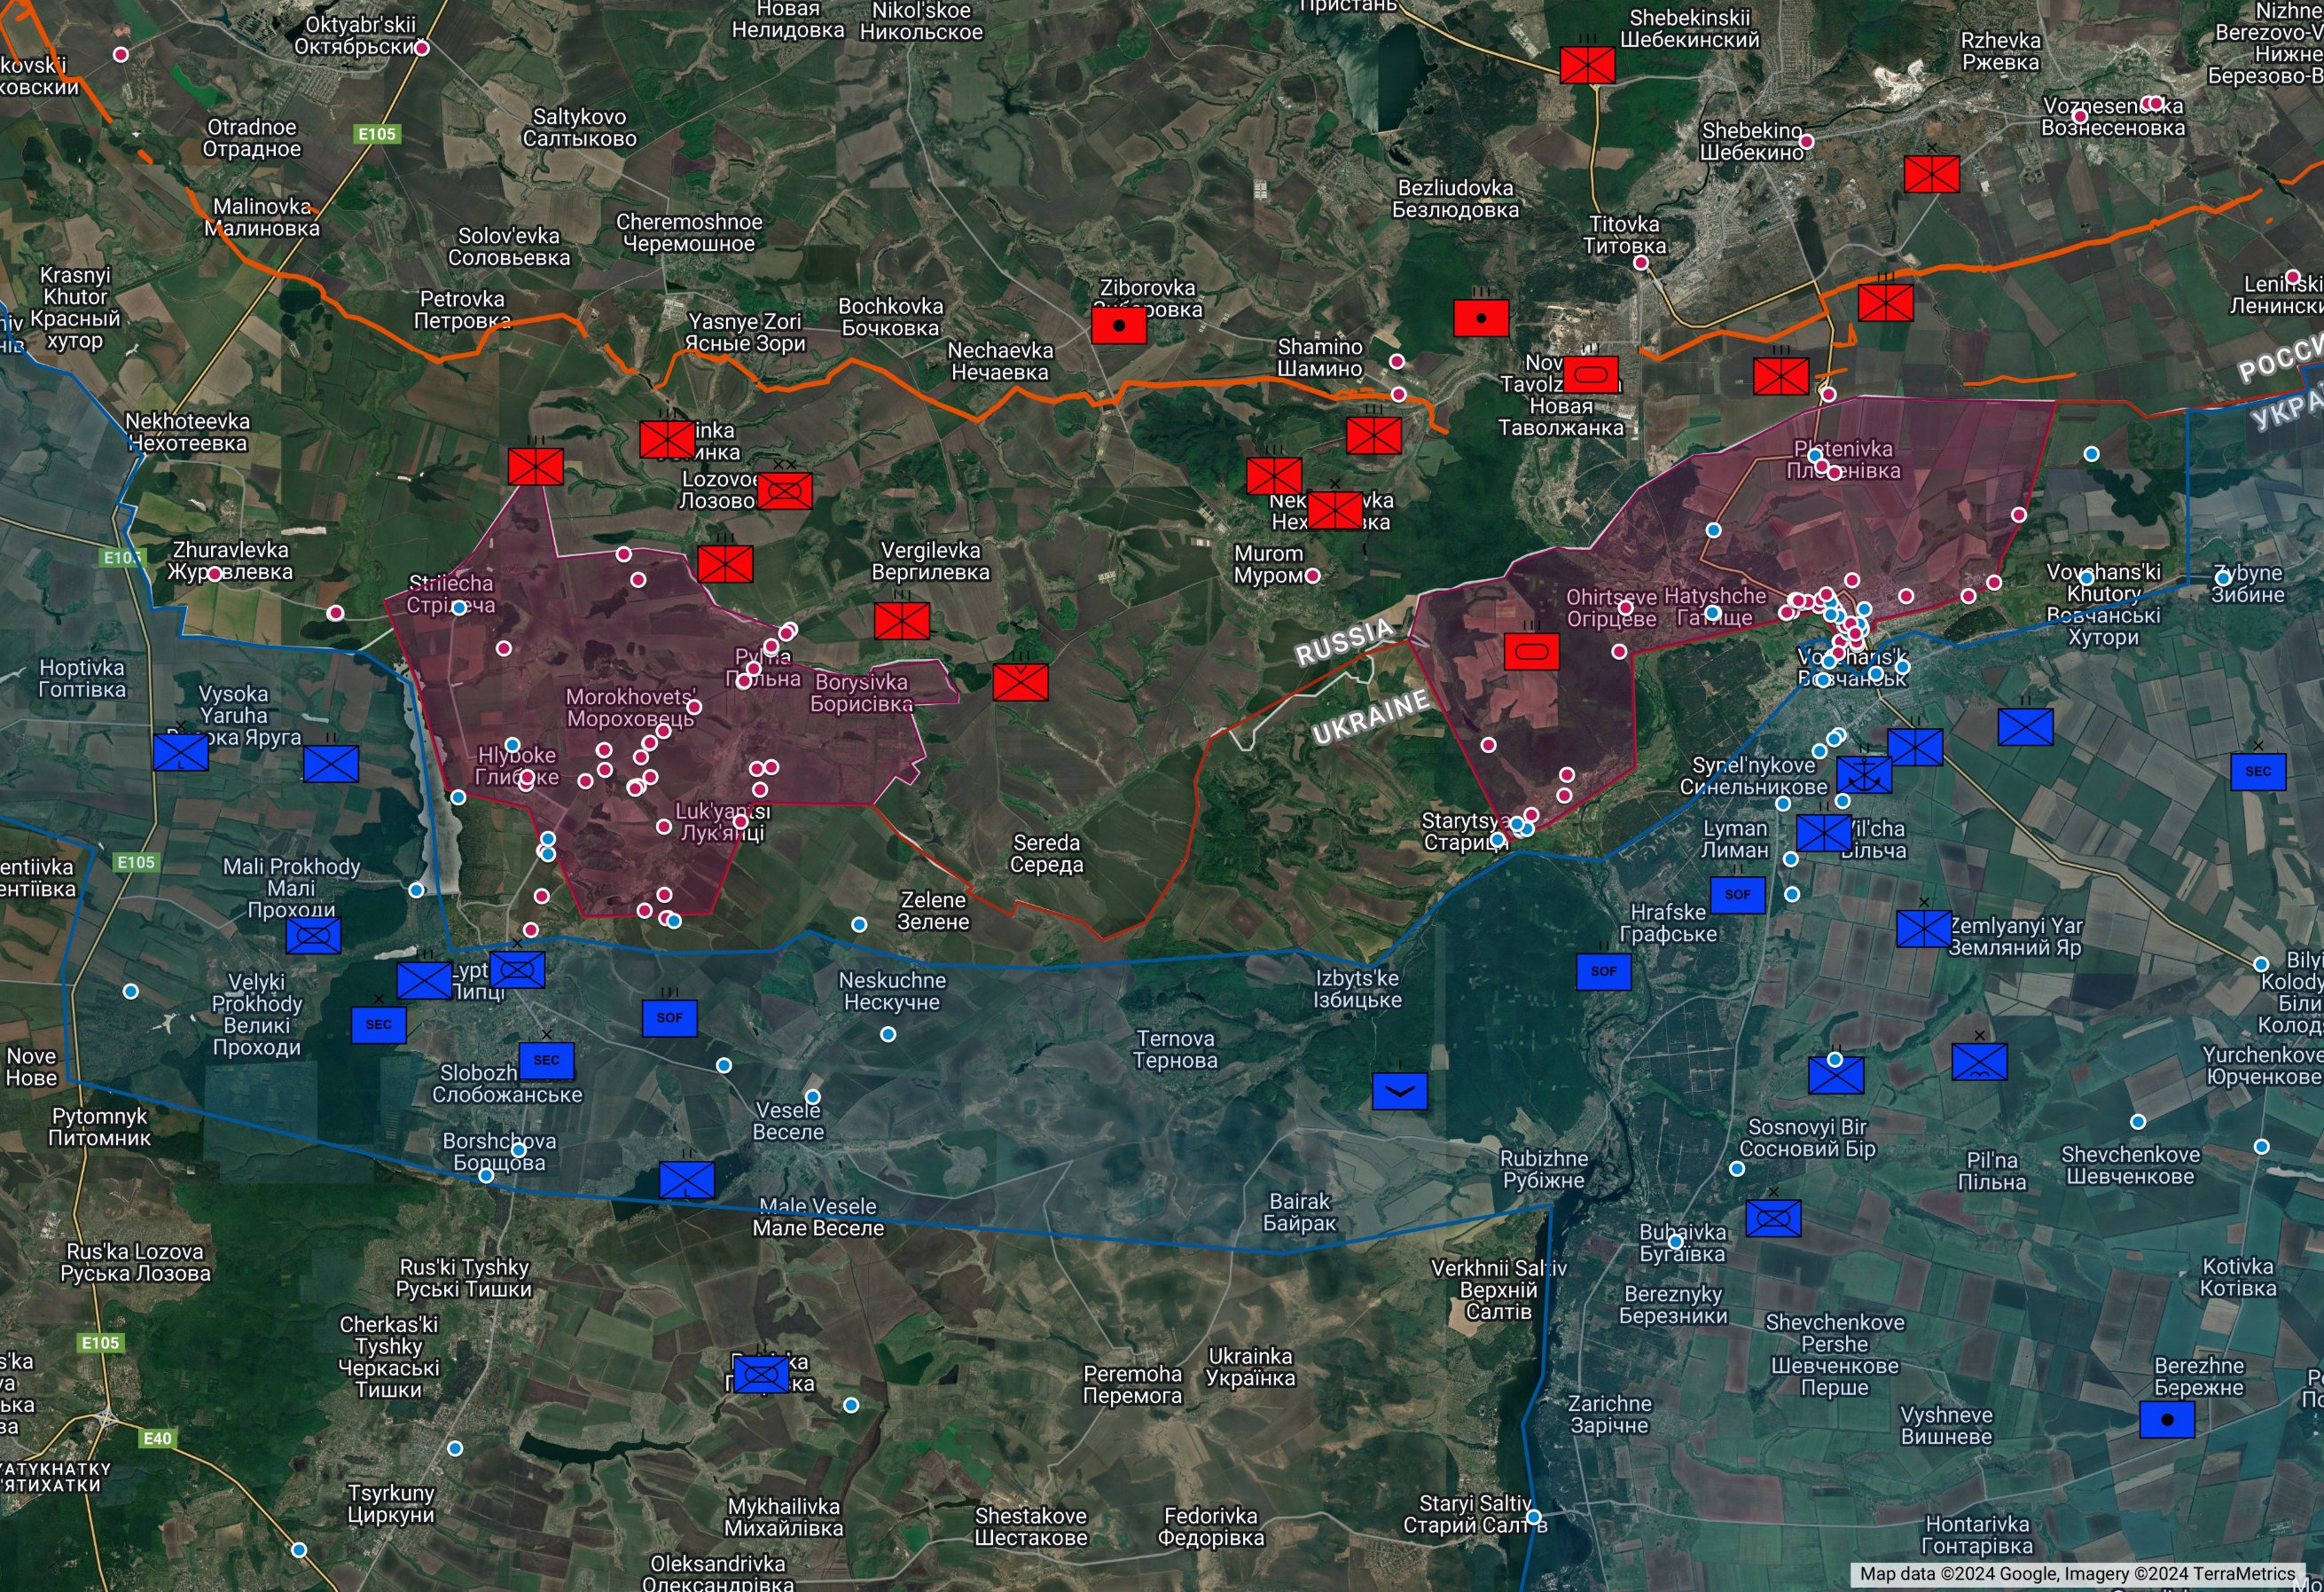Click the blue anchor unit marker near Synelnykove
The width and height of the screenshot is (2324, 1592).
(x=1864, y=775)
